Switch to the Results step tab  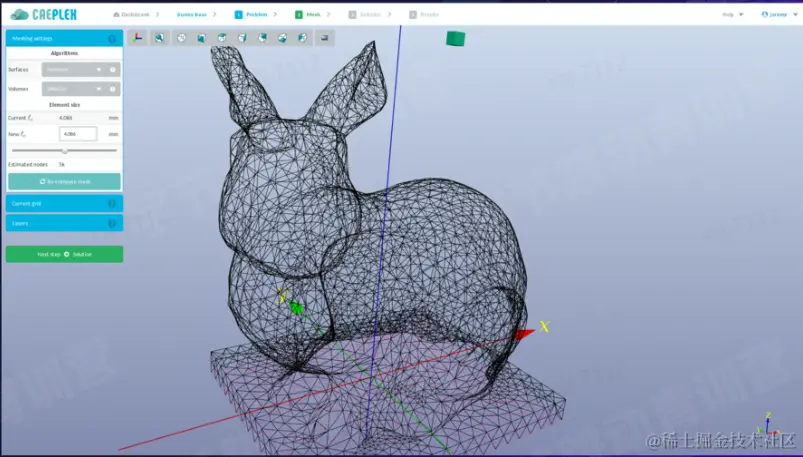[x=424, y=14]
